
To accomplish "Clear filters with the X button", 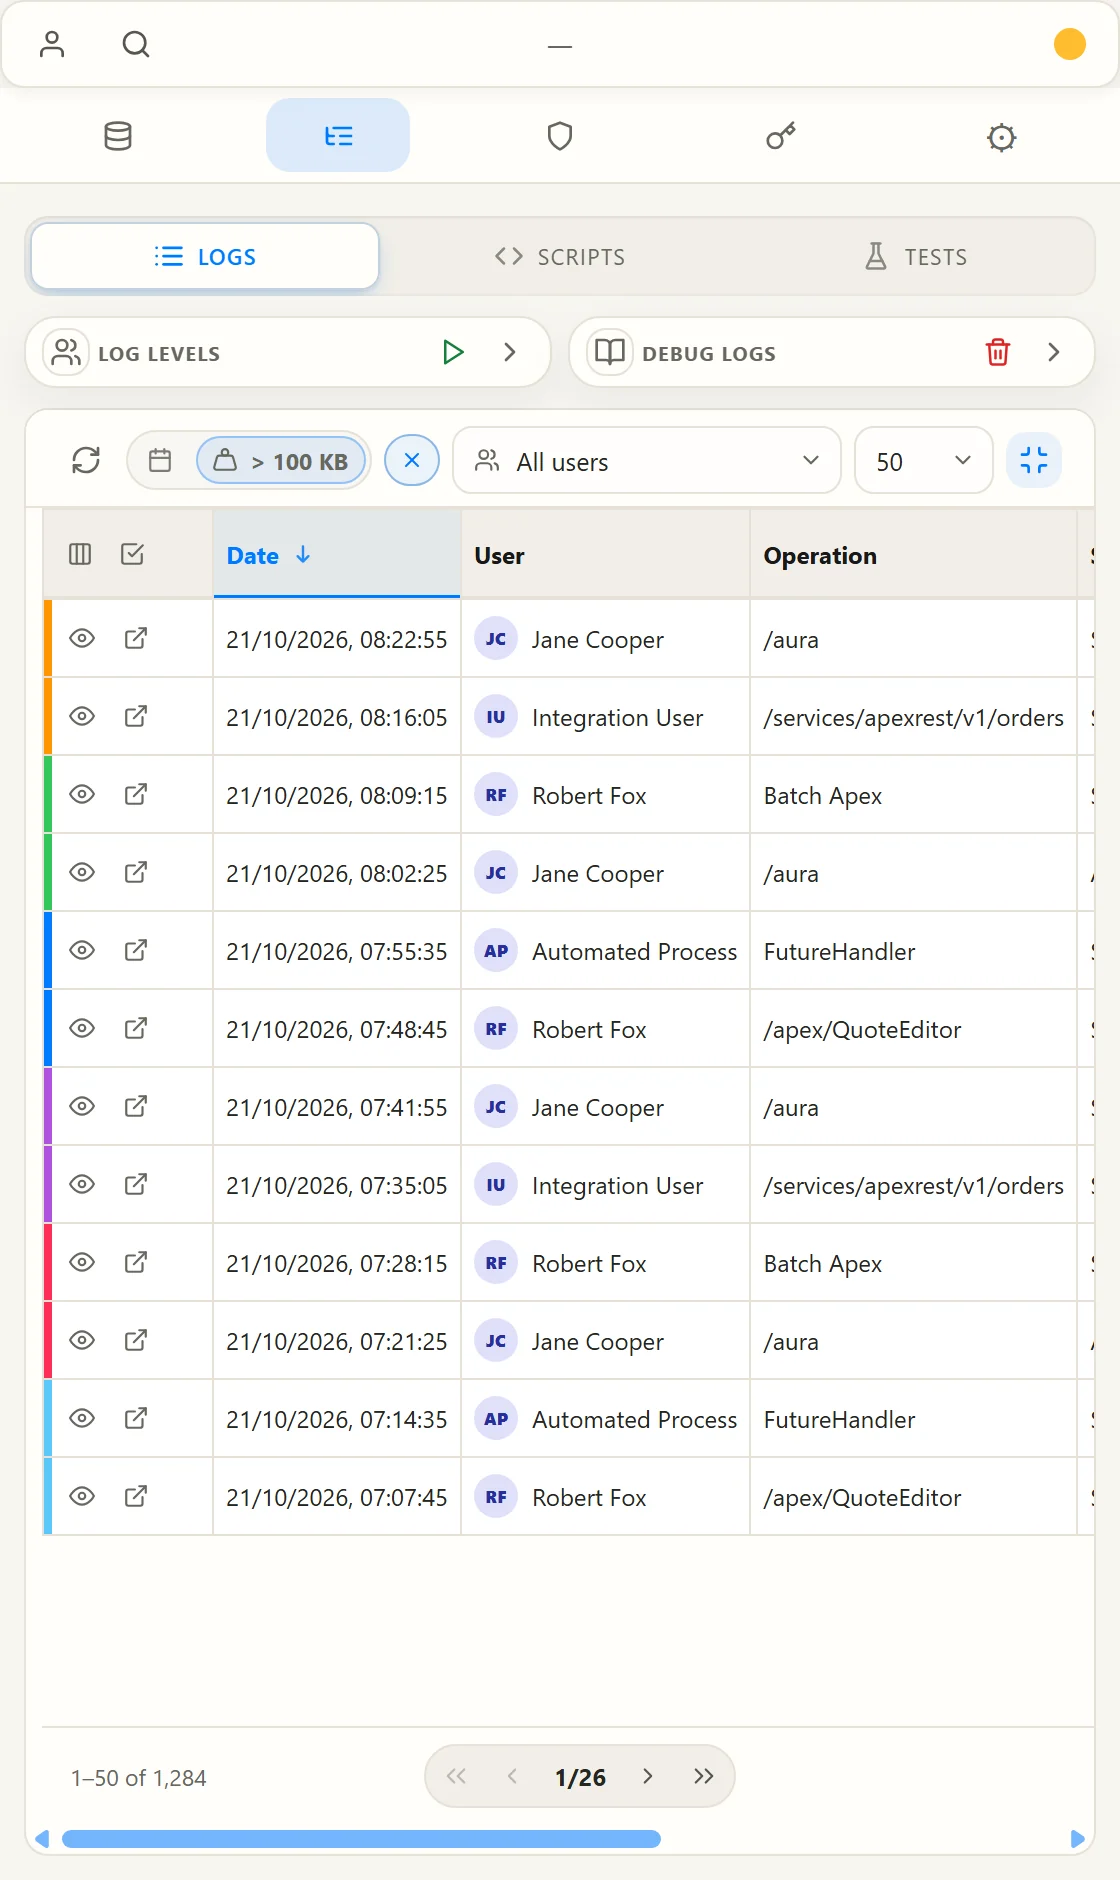I will coord(412,460).
